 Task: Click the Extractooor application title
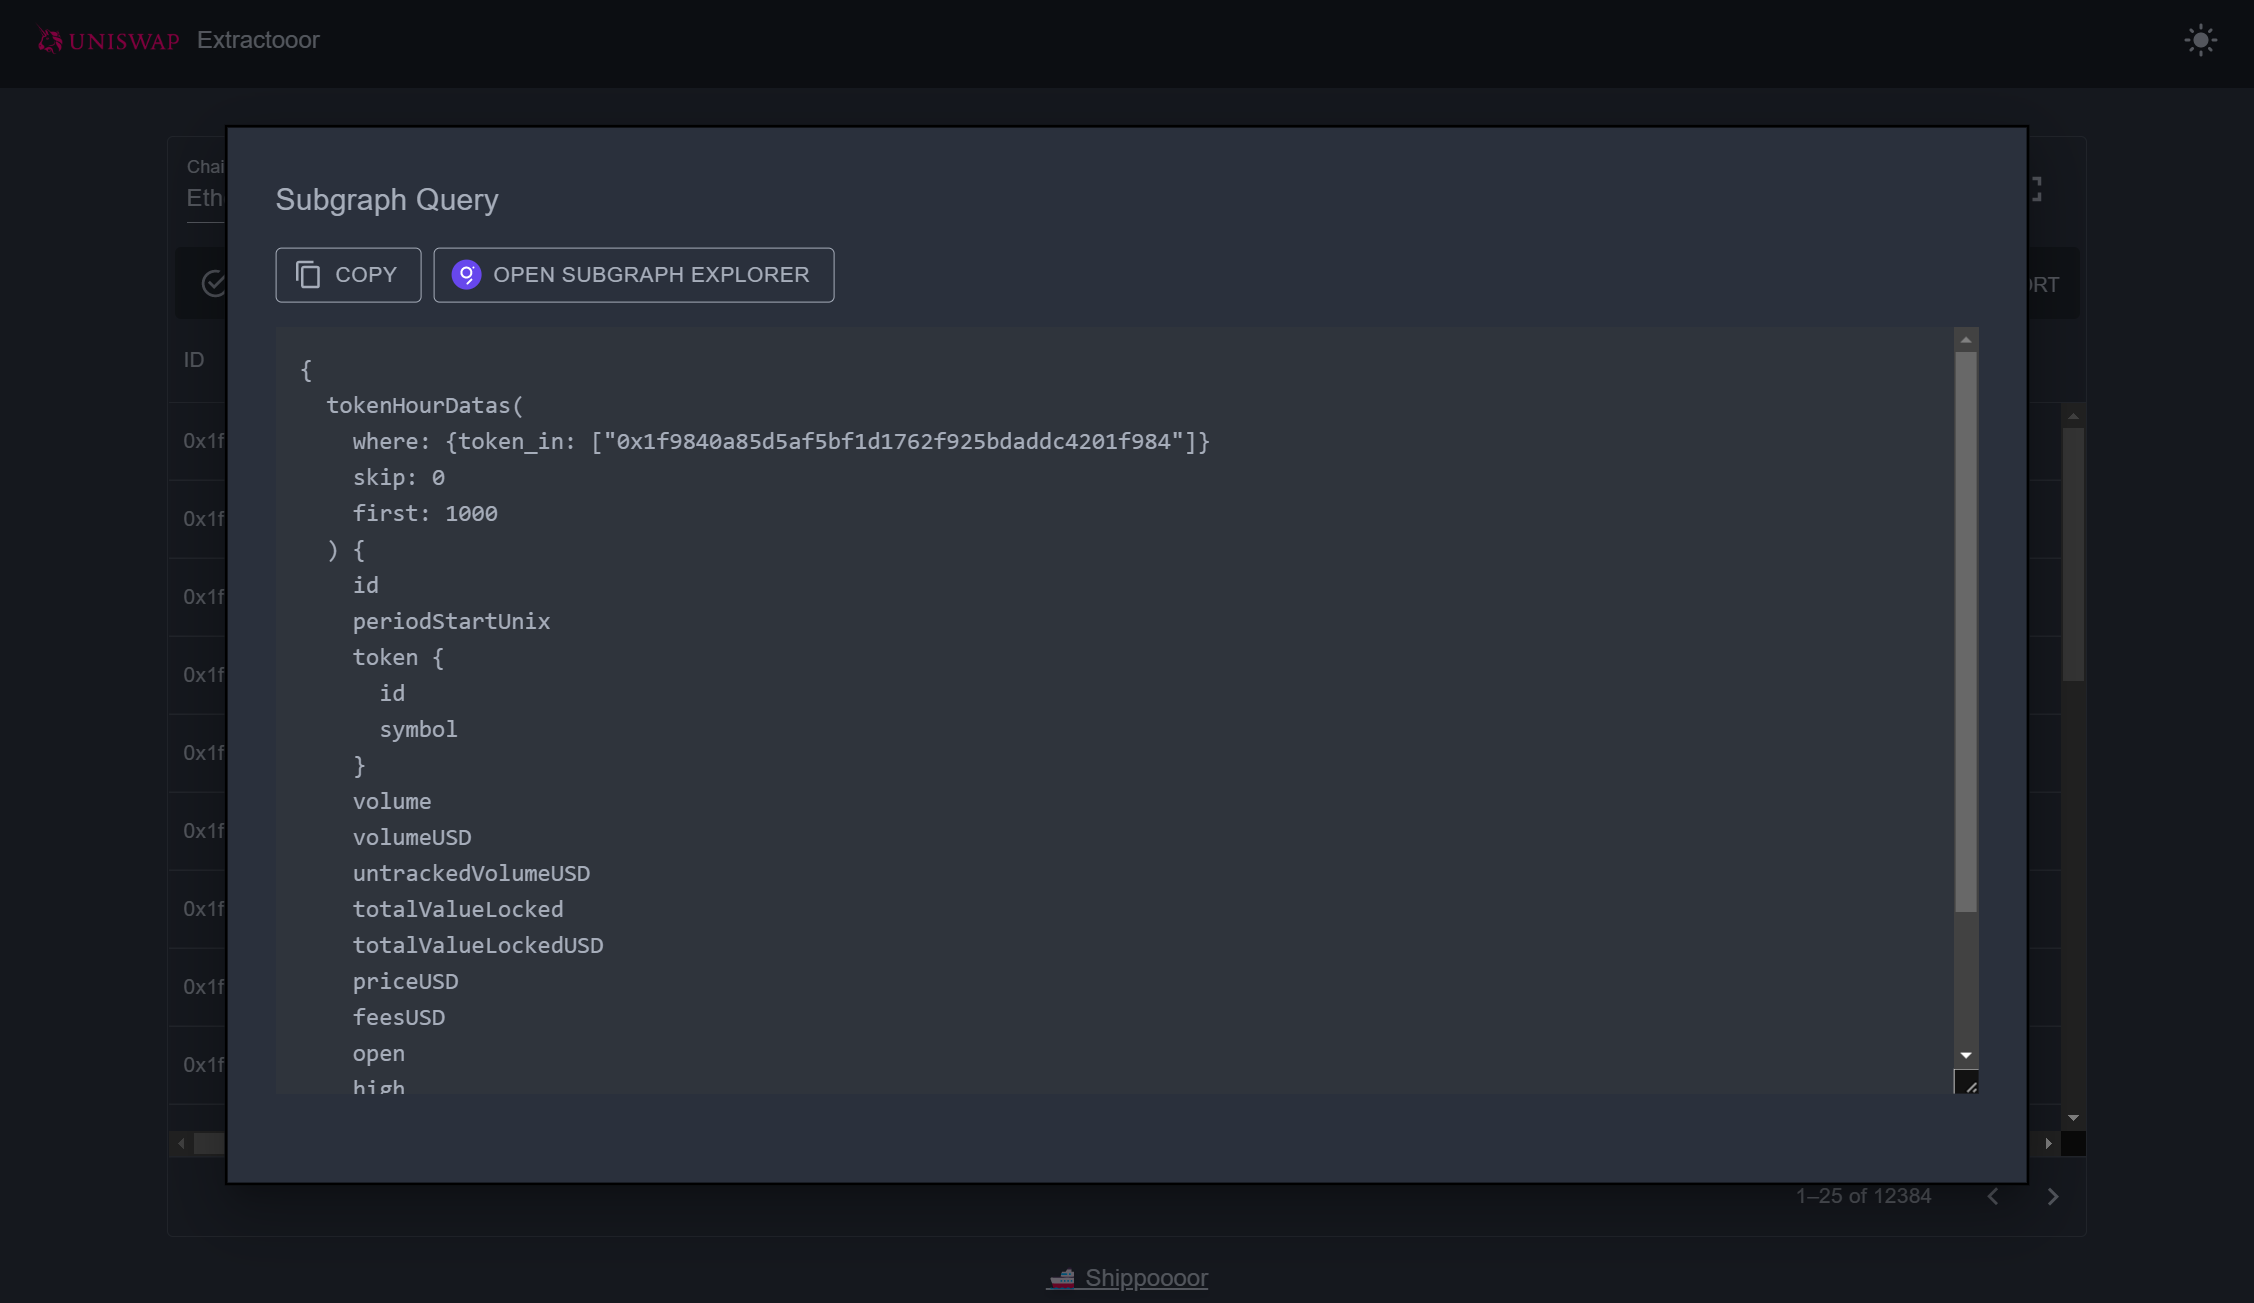[259, 39]
